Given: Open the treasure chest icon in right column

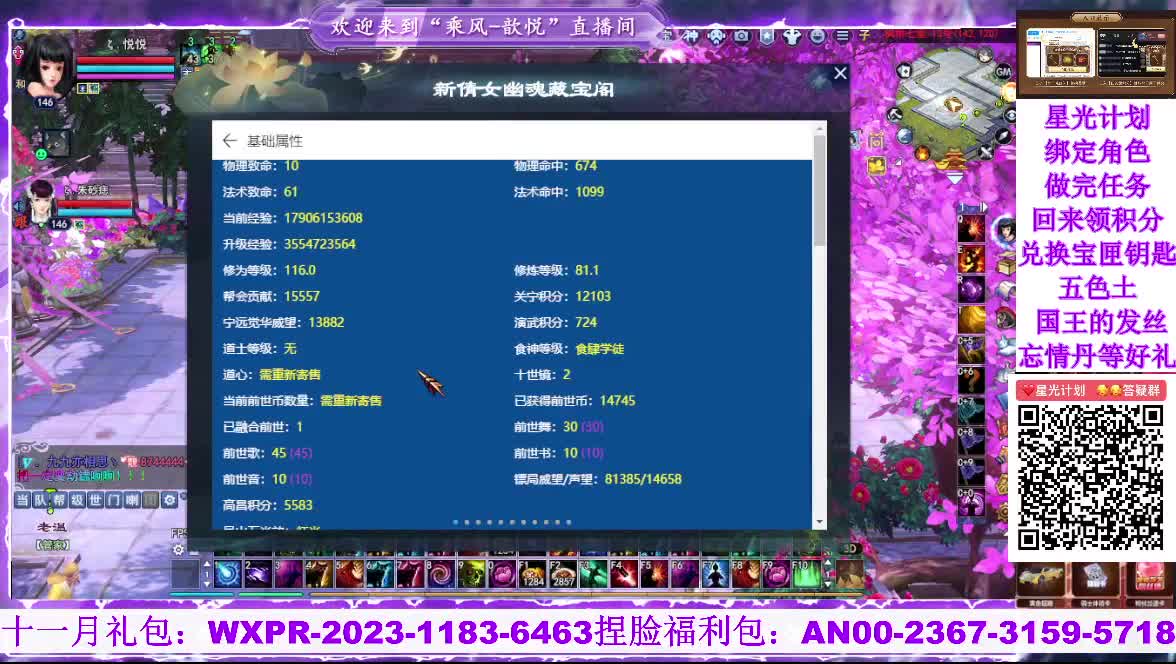Looking at the screenshot, I should [x=1005, y=263].
